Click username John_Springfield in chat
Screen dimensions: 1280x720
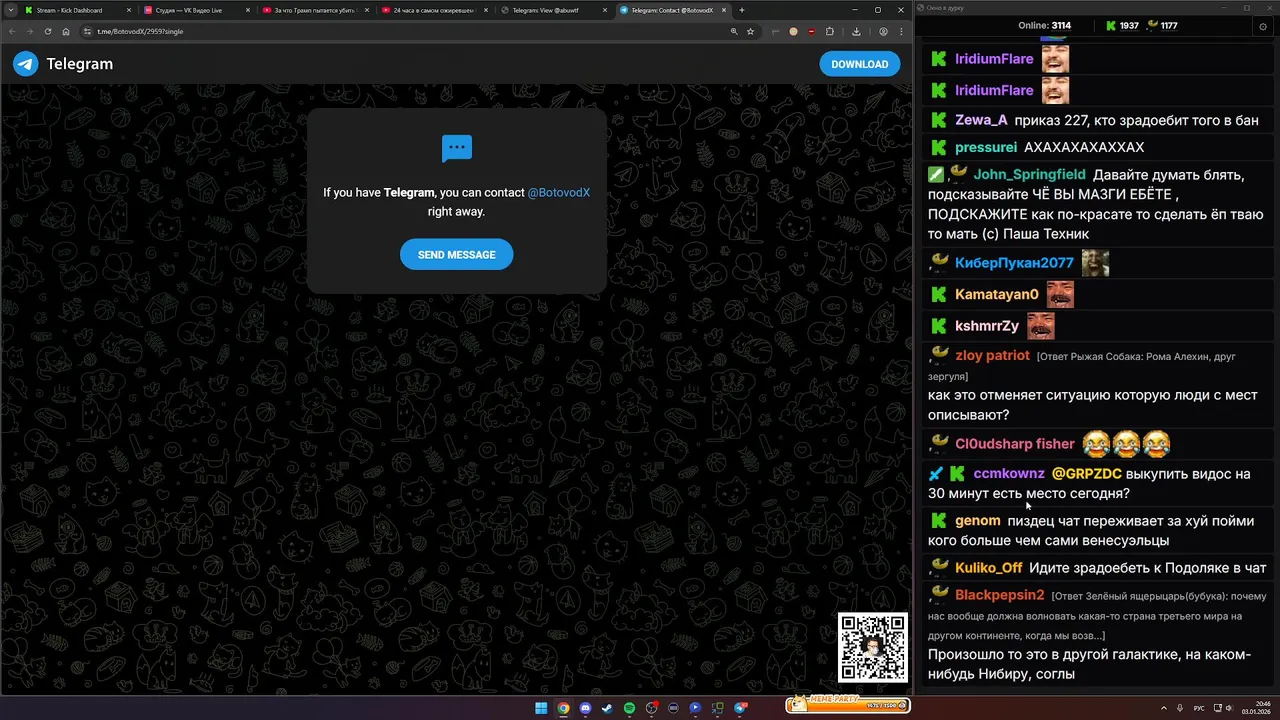click(x=1029, y=175)
